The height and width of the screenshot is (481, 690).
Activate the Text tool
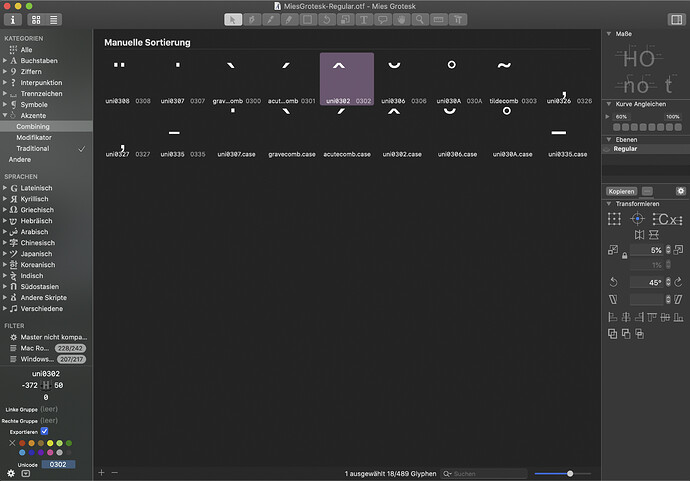click(364, 19)
